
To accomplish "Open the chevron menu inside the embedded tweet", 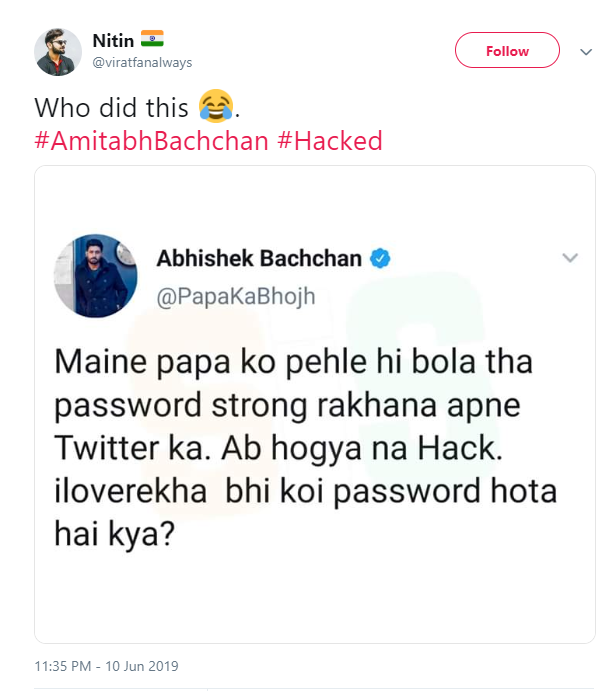I will click(x=570, y=259).
